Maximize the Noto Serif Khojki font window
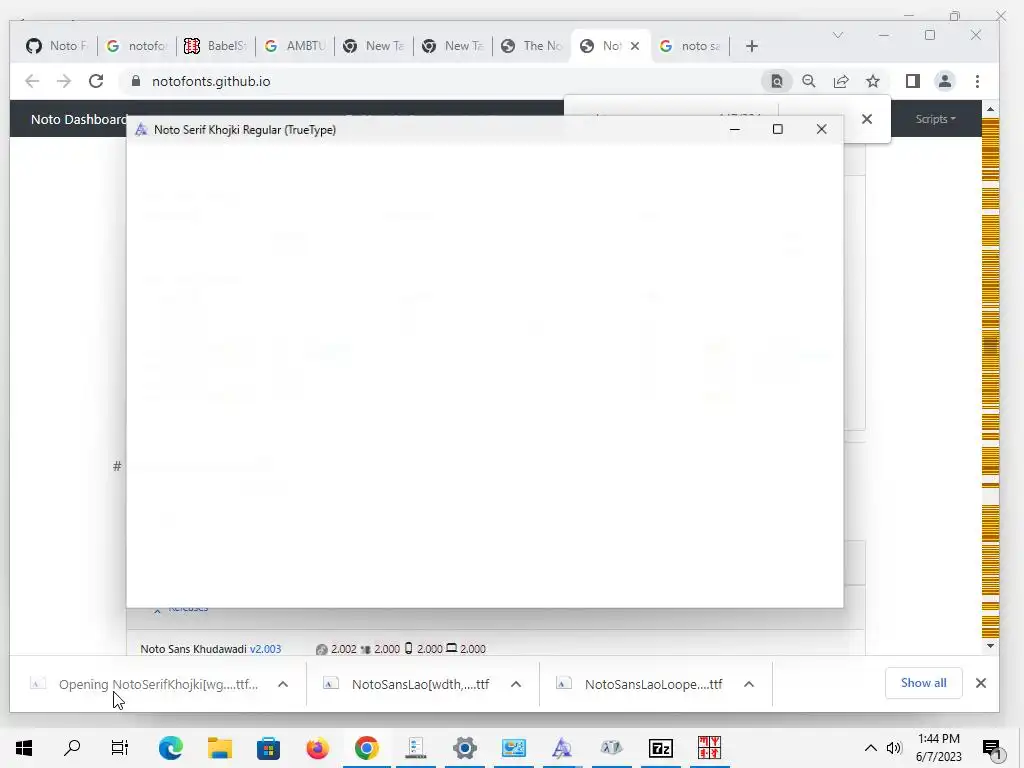 777,129
